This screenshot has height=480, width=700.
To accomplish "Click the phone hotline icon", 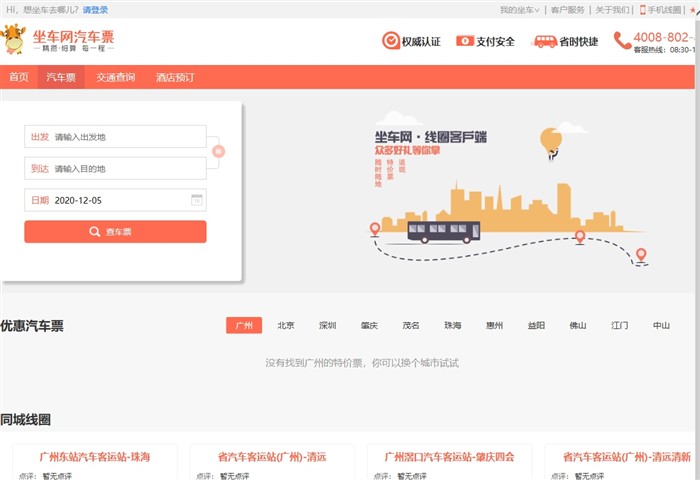I will point(622,40).
